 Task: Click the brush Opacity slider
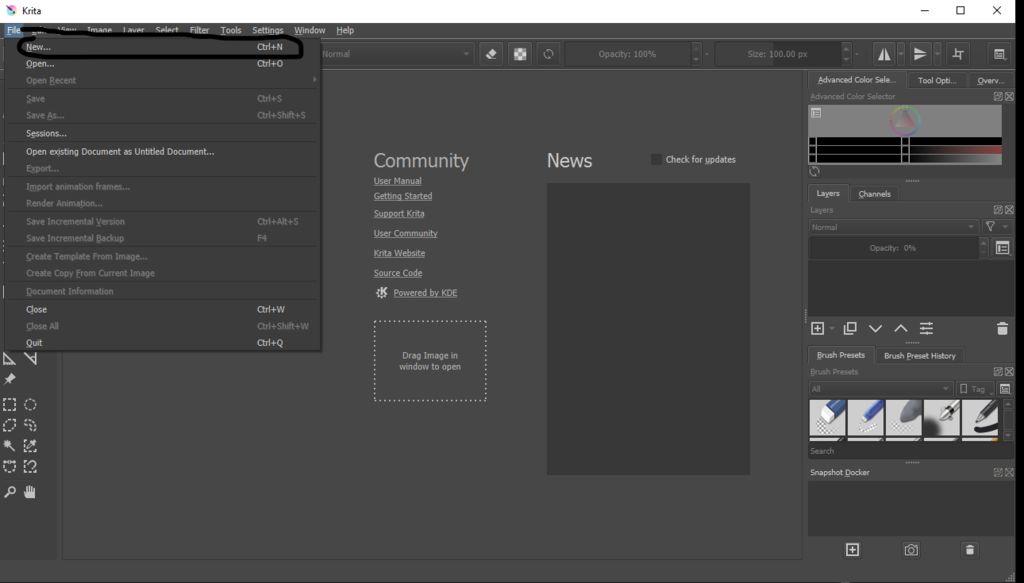point(627,54)
